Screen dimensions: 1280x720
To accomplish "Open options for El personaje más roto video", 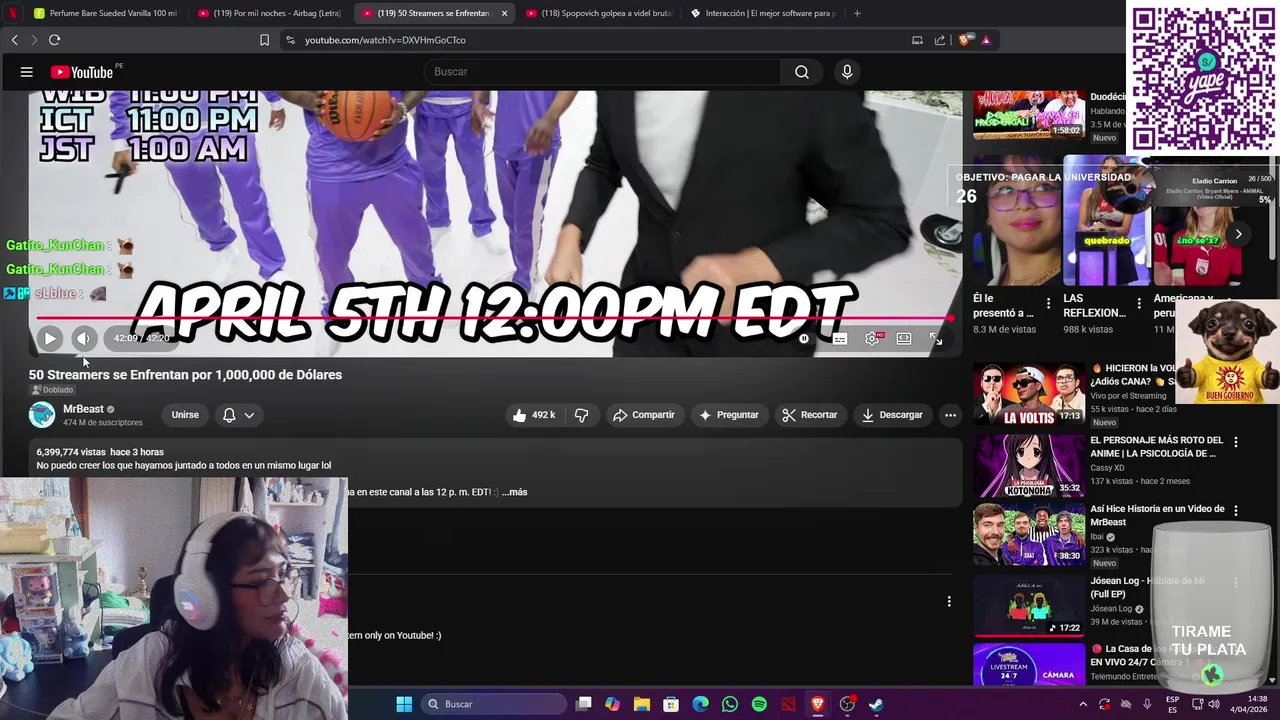I will (1235, 442).
